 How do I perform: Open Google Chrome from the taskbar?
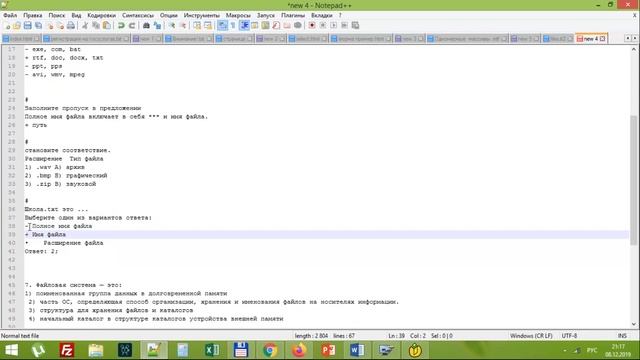(270, 351)
